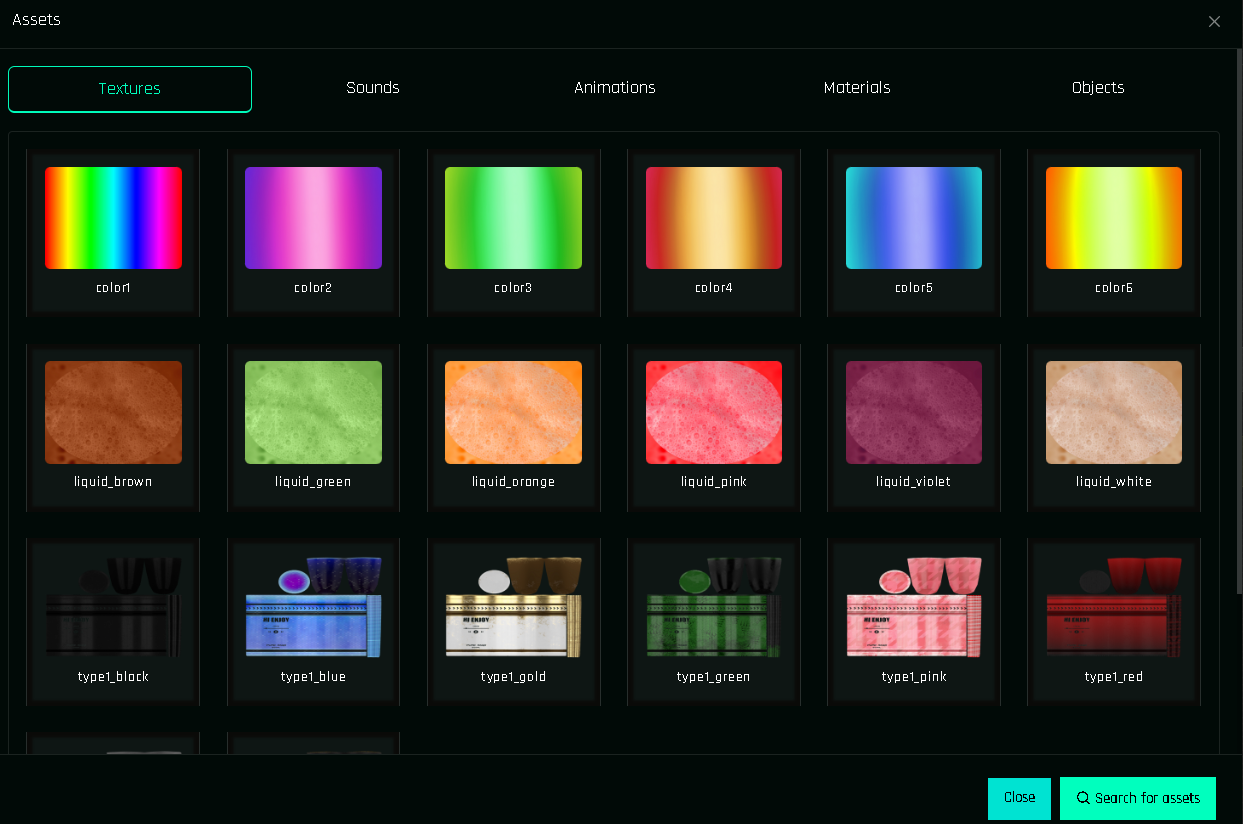Click the color1 label text
This screenshot has height=824, width=1243.
click(x=113, y=288)
